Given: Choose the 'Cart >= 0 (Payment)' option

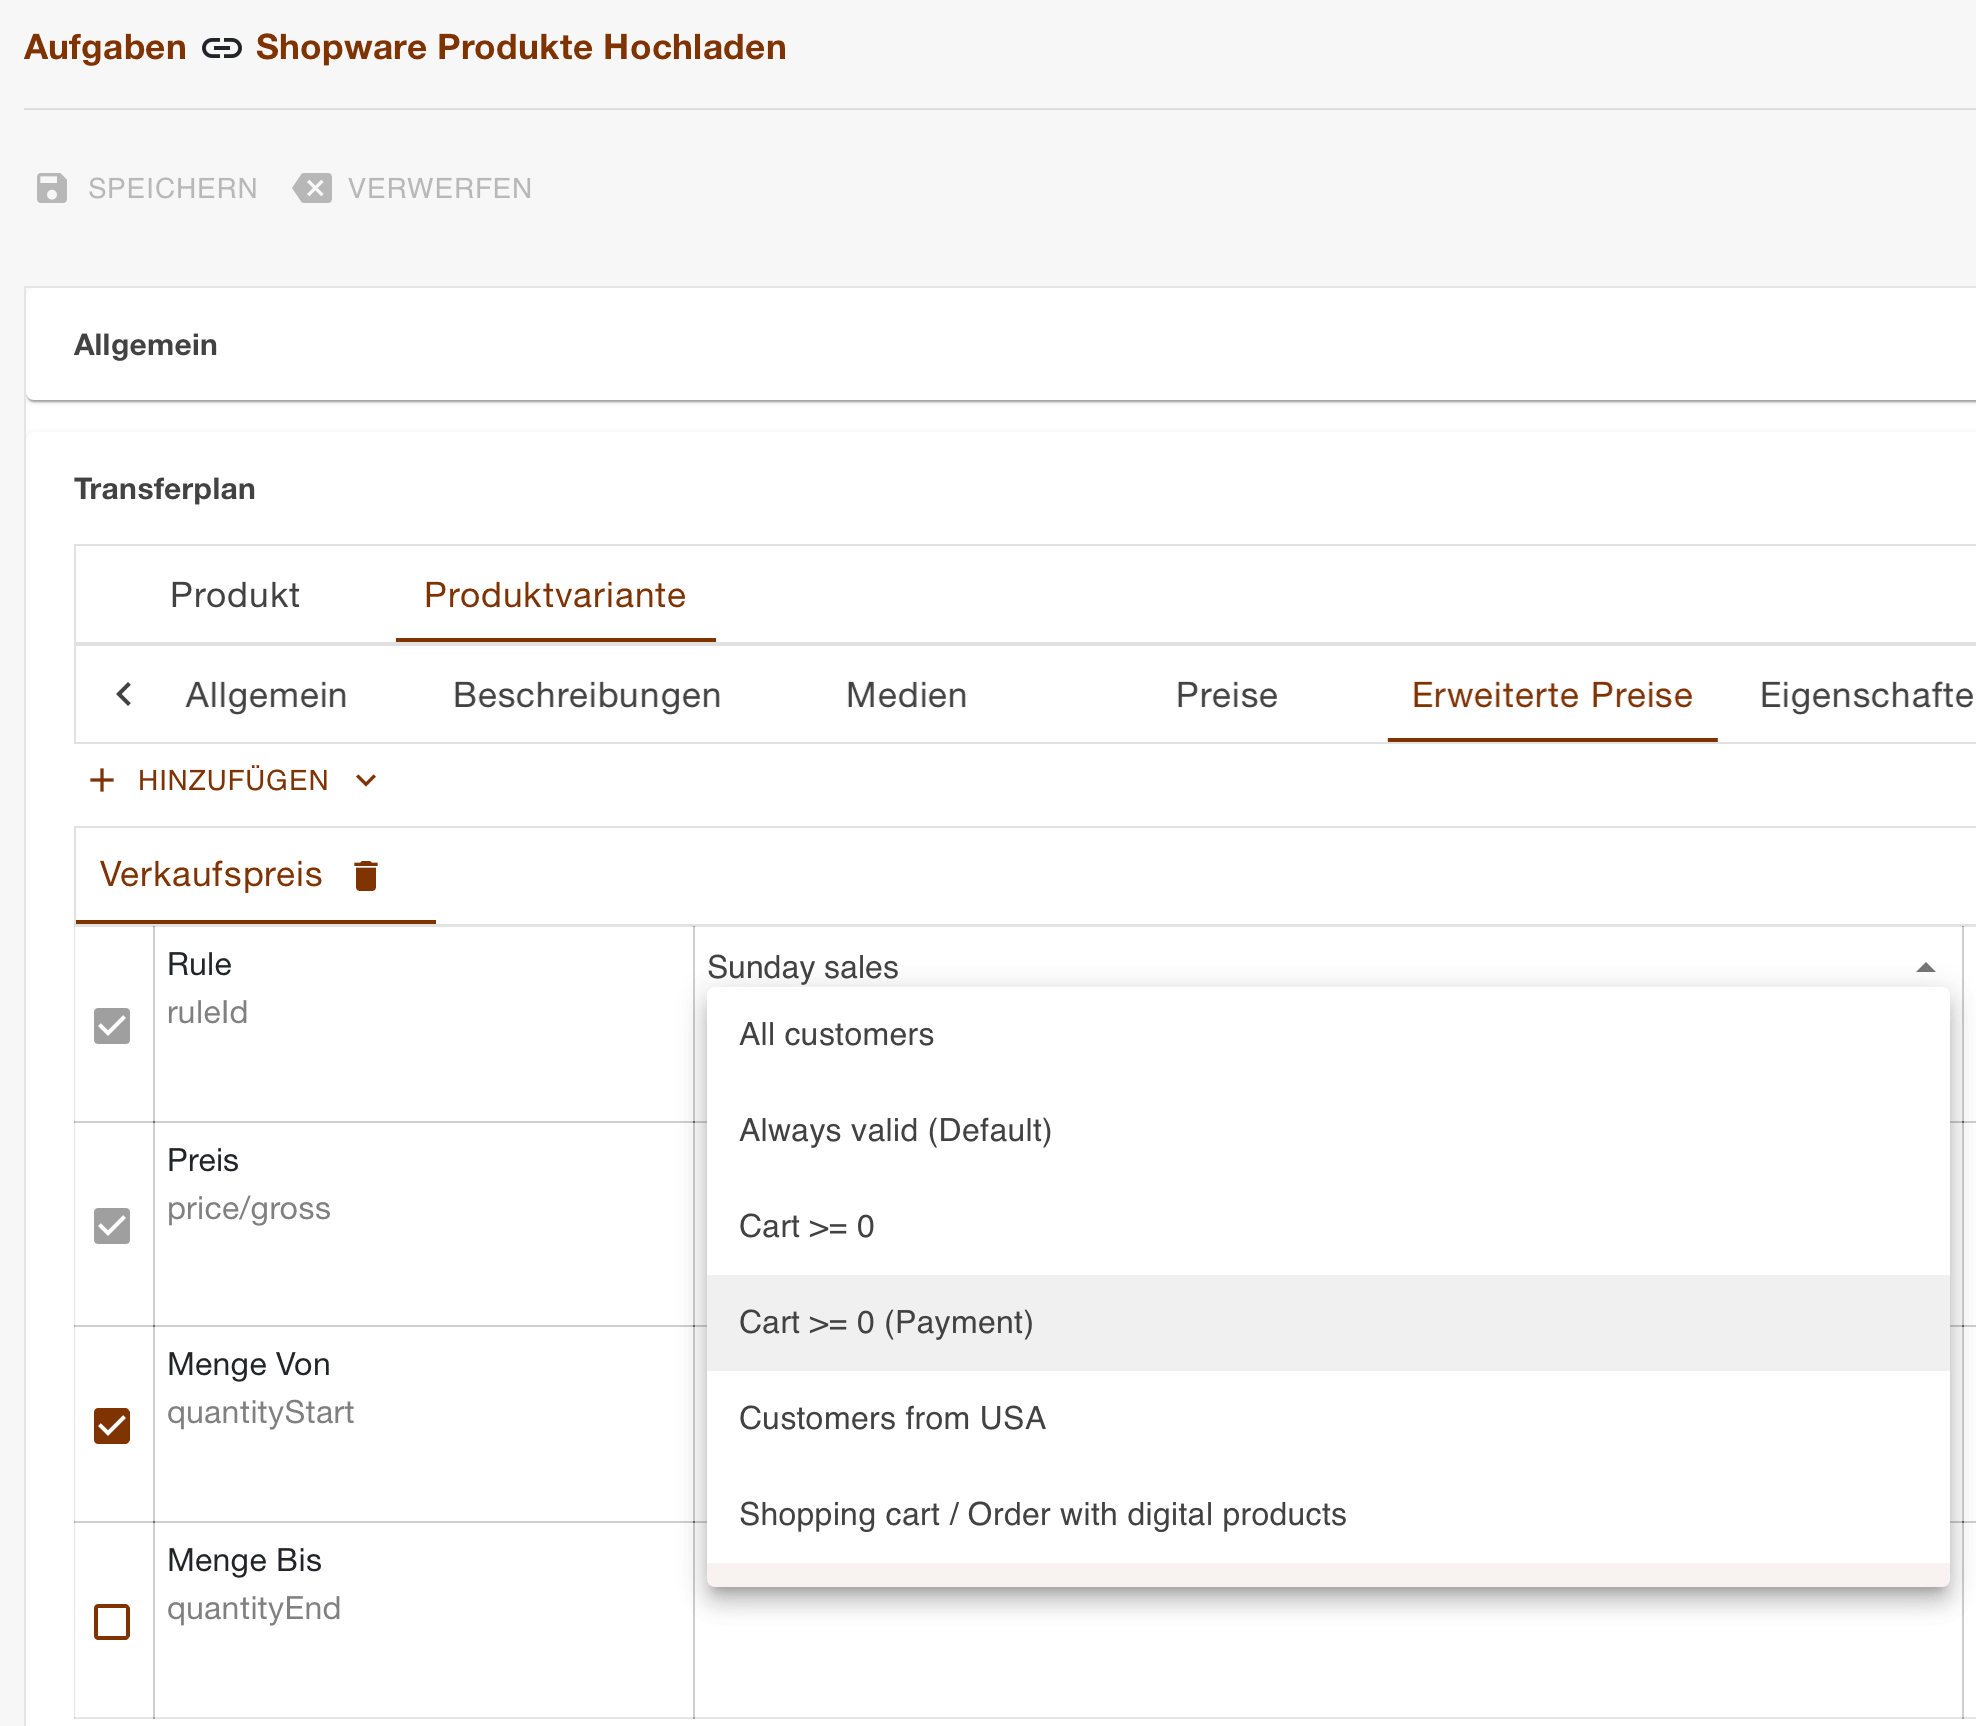Looking at the screenshot, I should (1328, 1322).
